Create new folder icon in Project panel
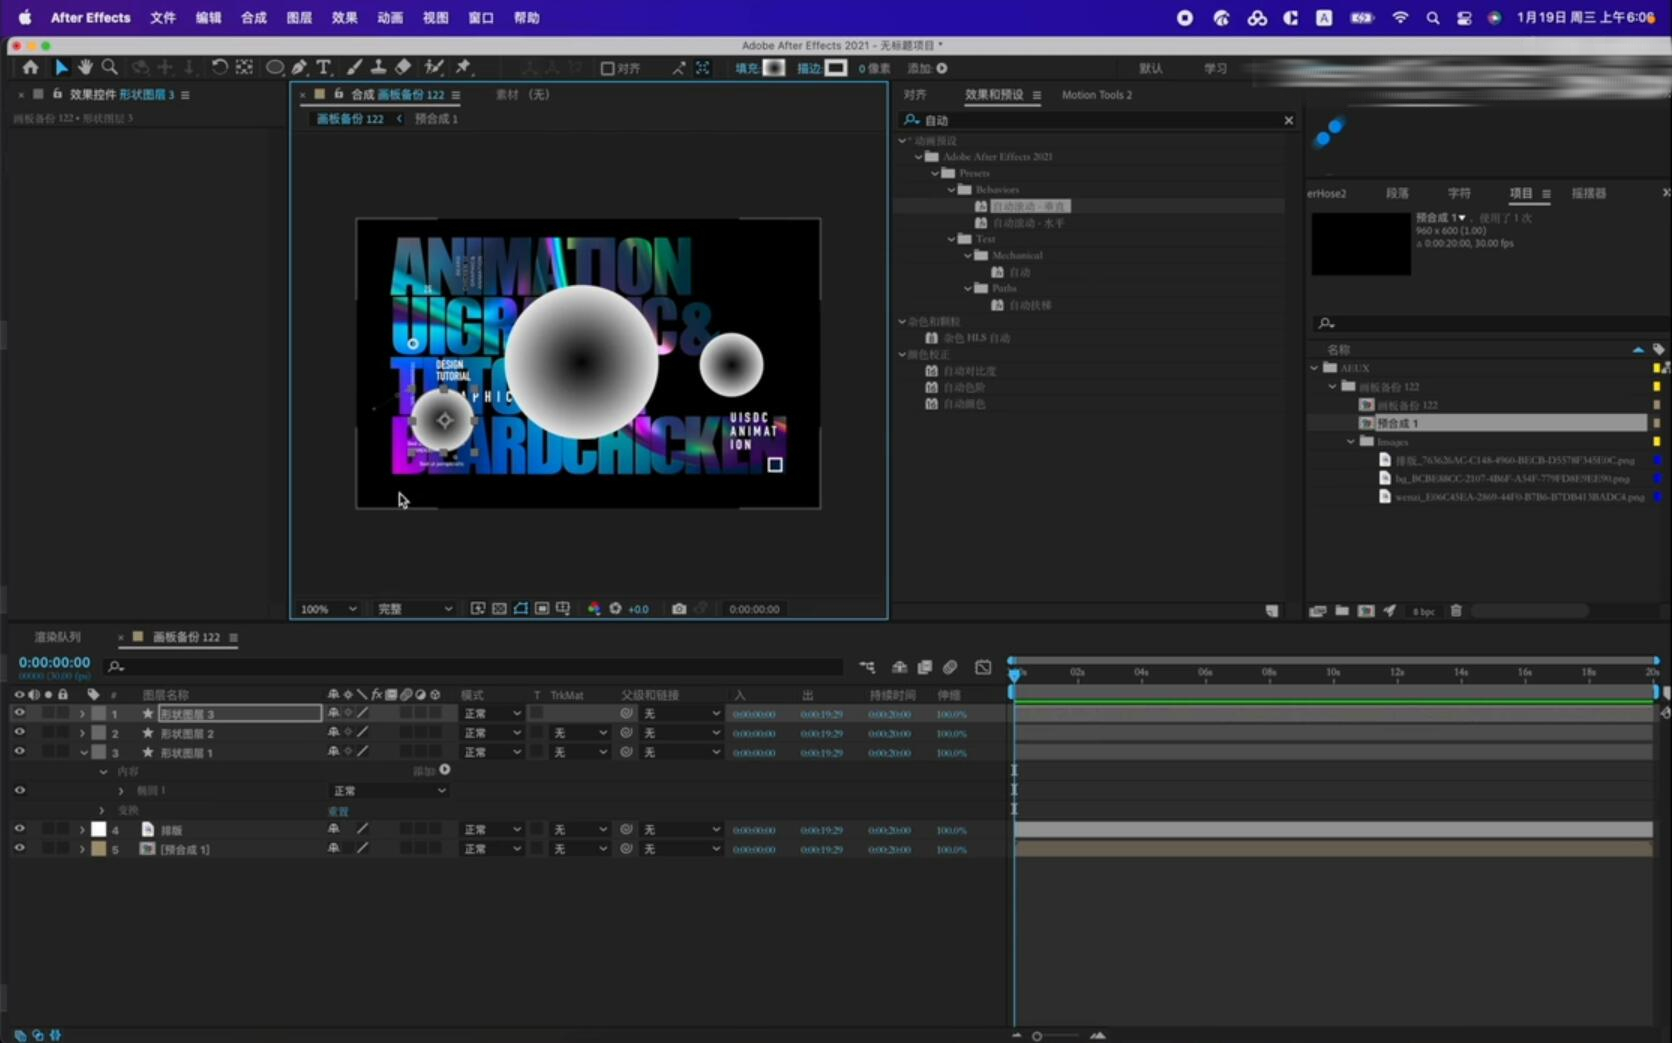The image size is (1672, 1043). click(1342, 610)
